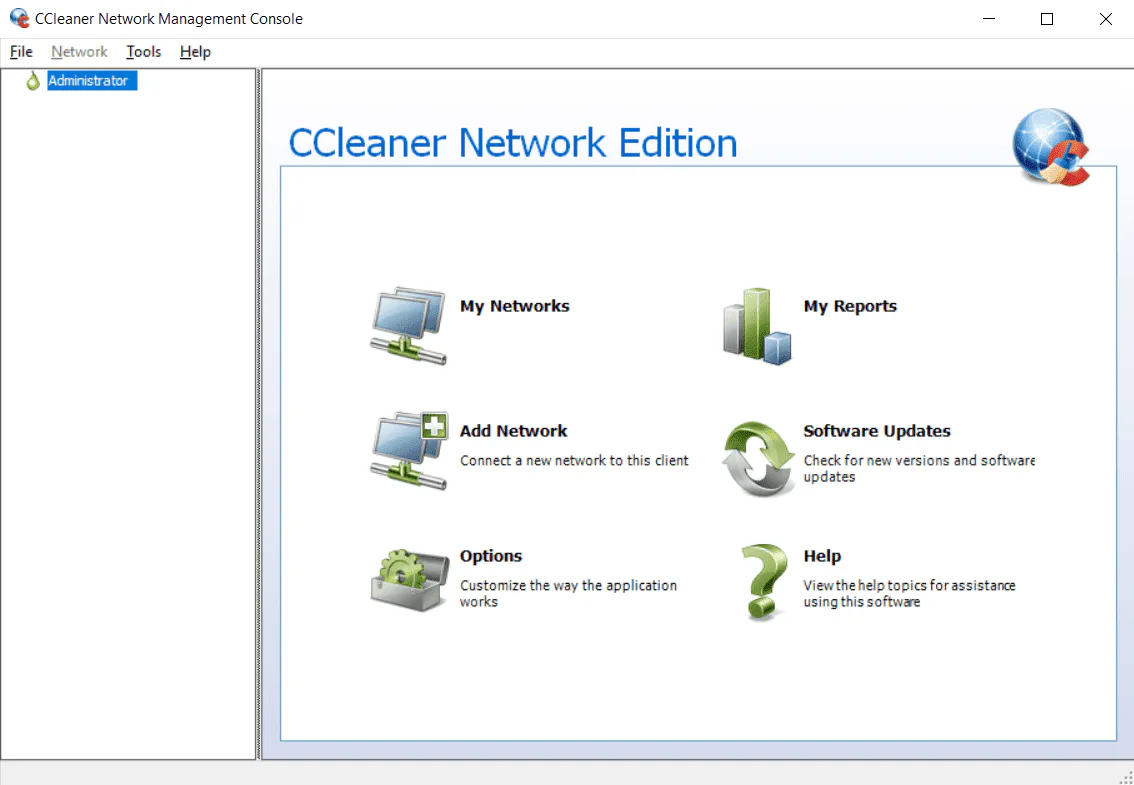The height and width of the screenshot is (785, 1134).
Task: Click the My Reports heading link
Action: tap(850, 306)
